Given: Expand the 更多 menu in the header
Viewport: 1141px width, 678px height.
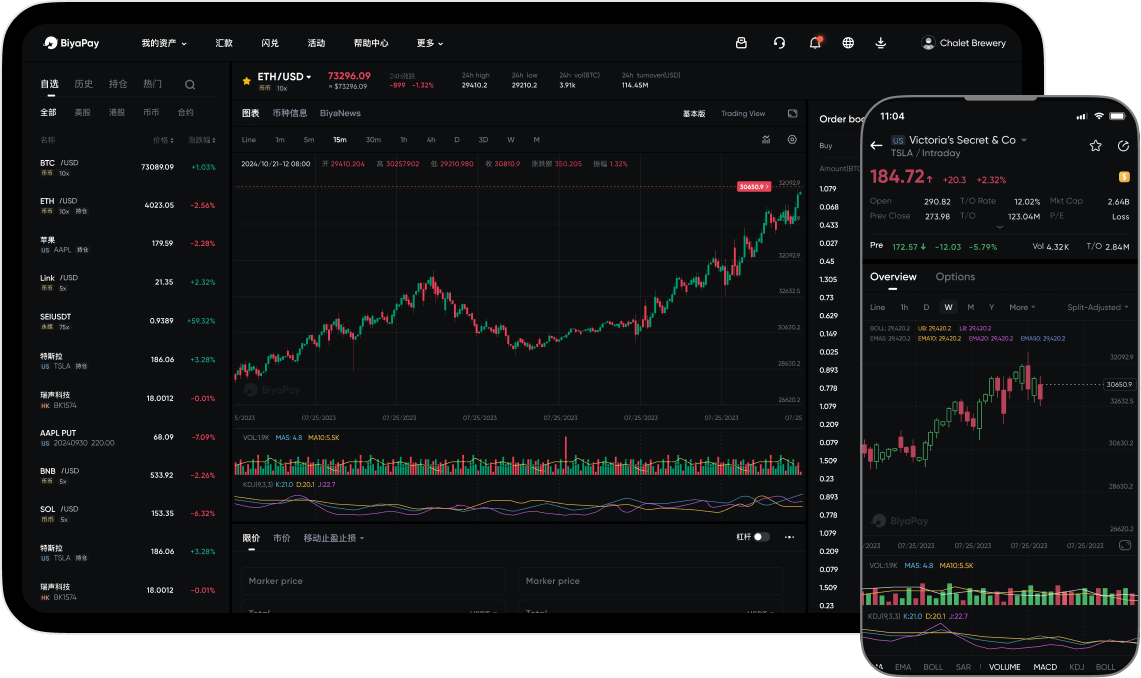Looking at the screenshot, I should point(429,43).
